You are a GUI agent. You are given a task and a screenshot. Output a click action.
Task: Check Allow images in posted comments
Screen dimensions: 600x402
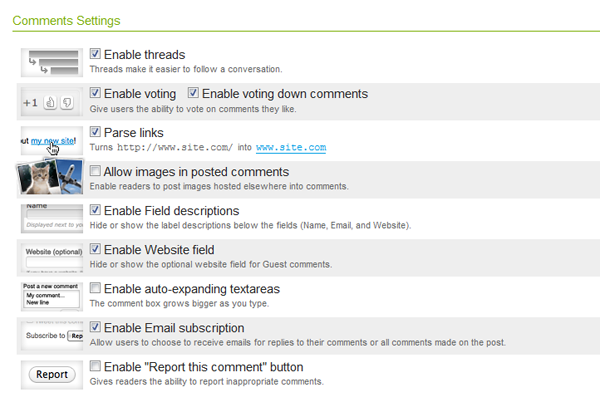click(95, 172)
